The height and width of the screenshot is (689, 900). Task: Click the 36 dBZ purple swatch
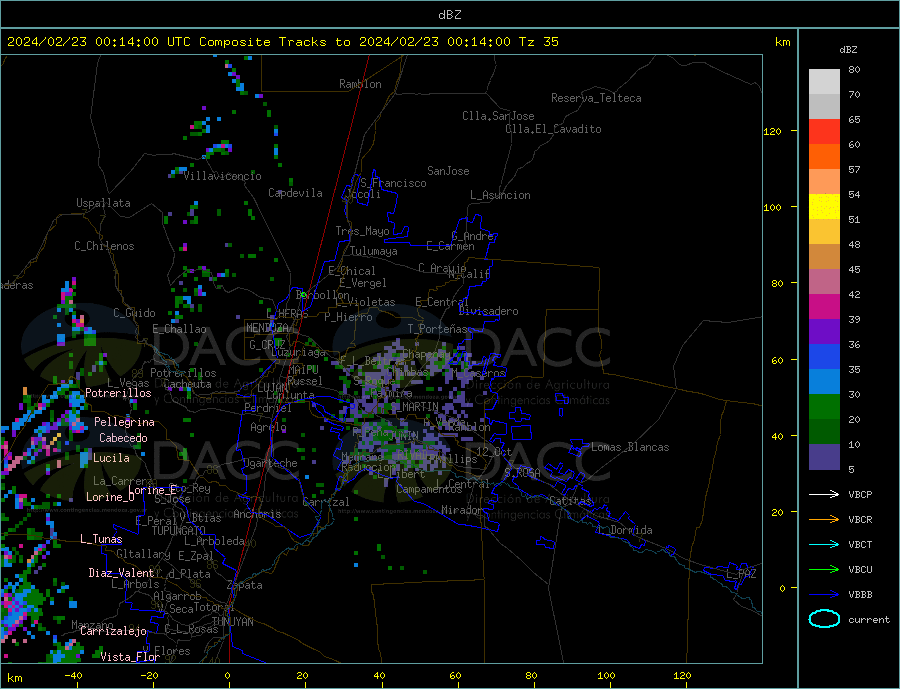(x=824, y=332)
